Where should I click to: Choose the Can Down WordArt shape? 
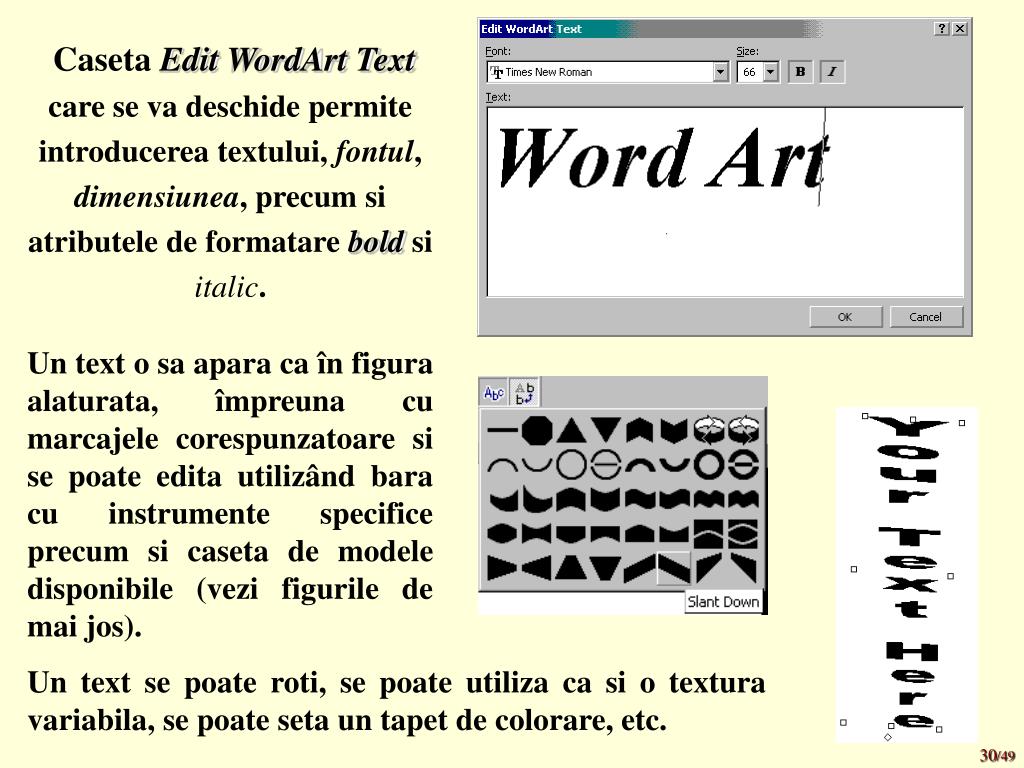tap(606, 500)
